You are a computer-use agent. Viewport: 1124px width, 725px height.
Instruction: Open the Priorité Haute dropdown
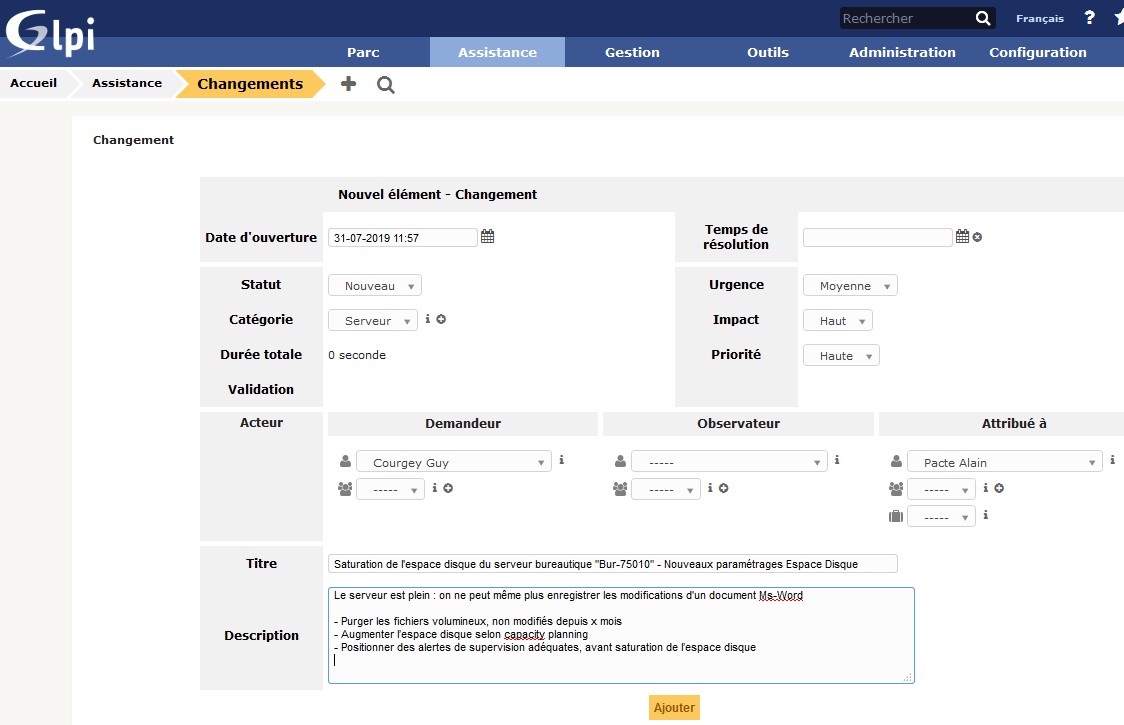point(842,356)
